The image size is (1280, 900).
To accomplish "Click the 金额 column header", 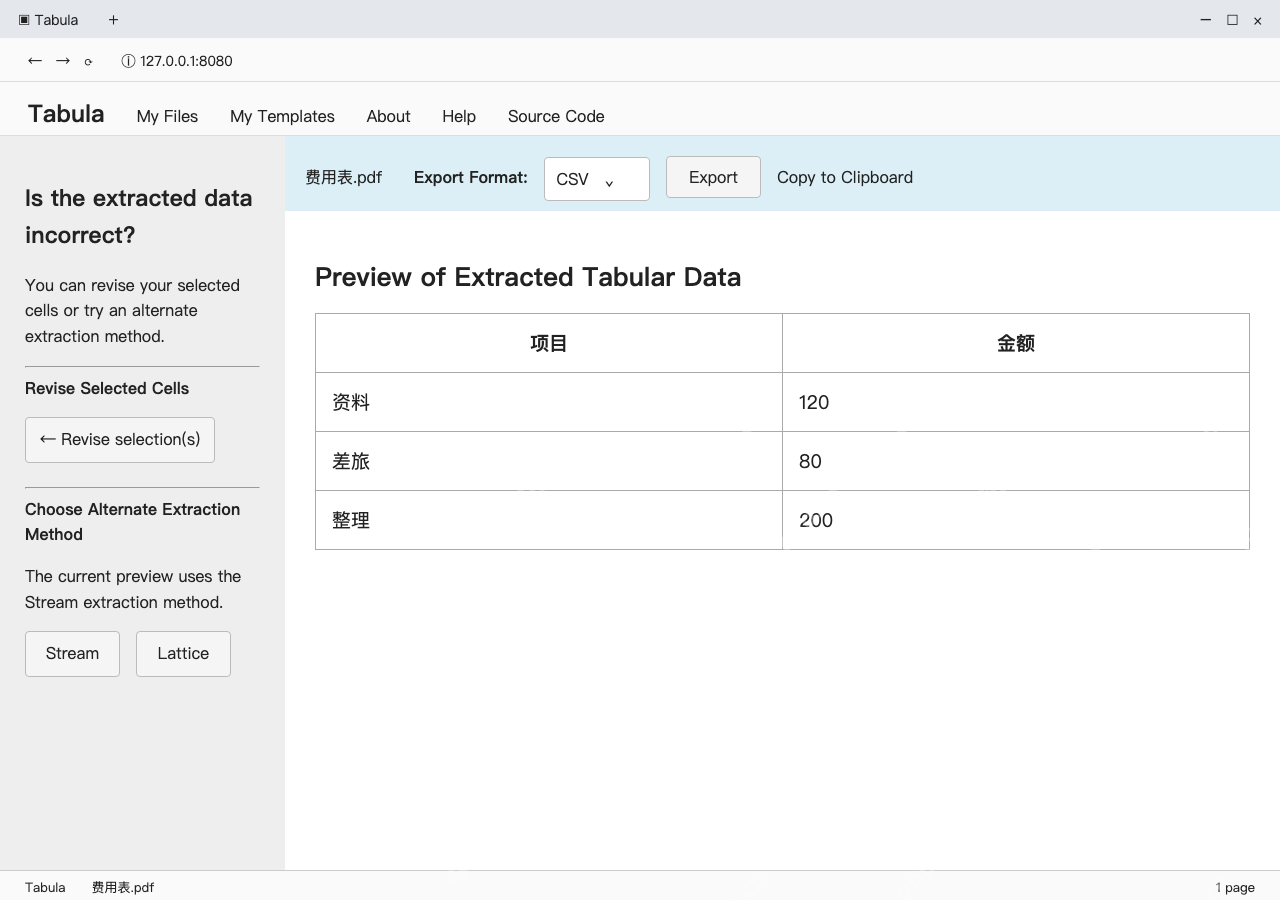I will coord(1016,343).
